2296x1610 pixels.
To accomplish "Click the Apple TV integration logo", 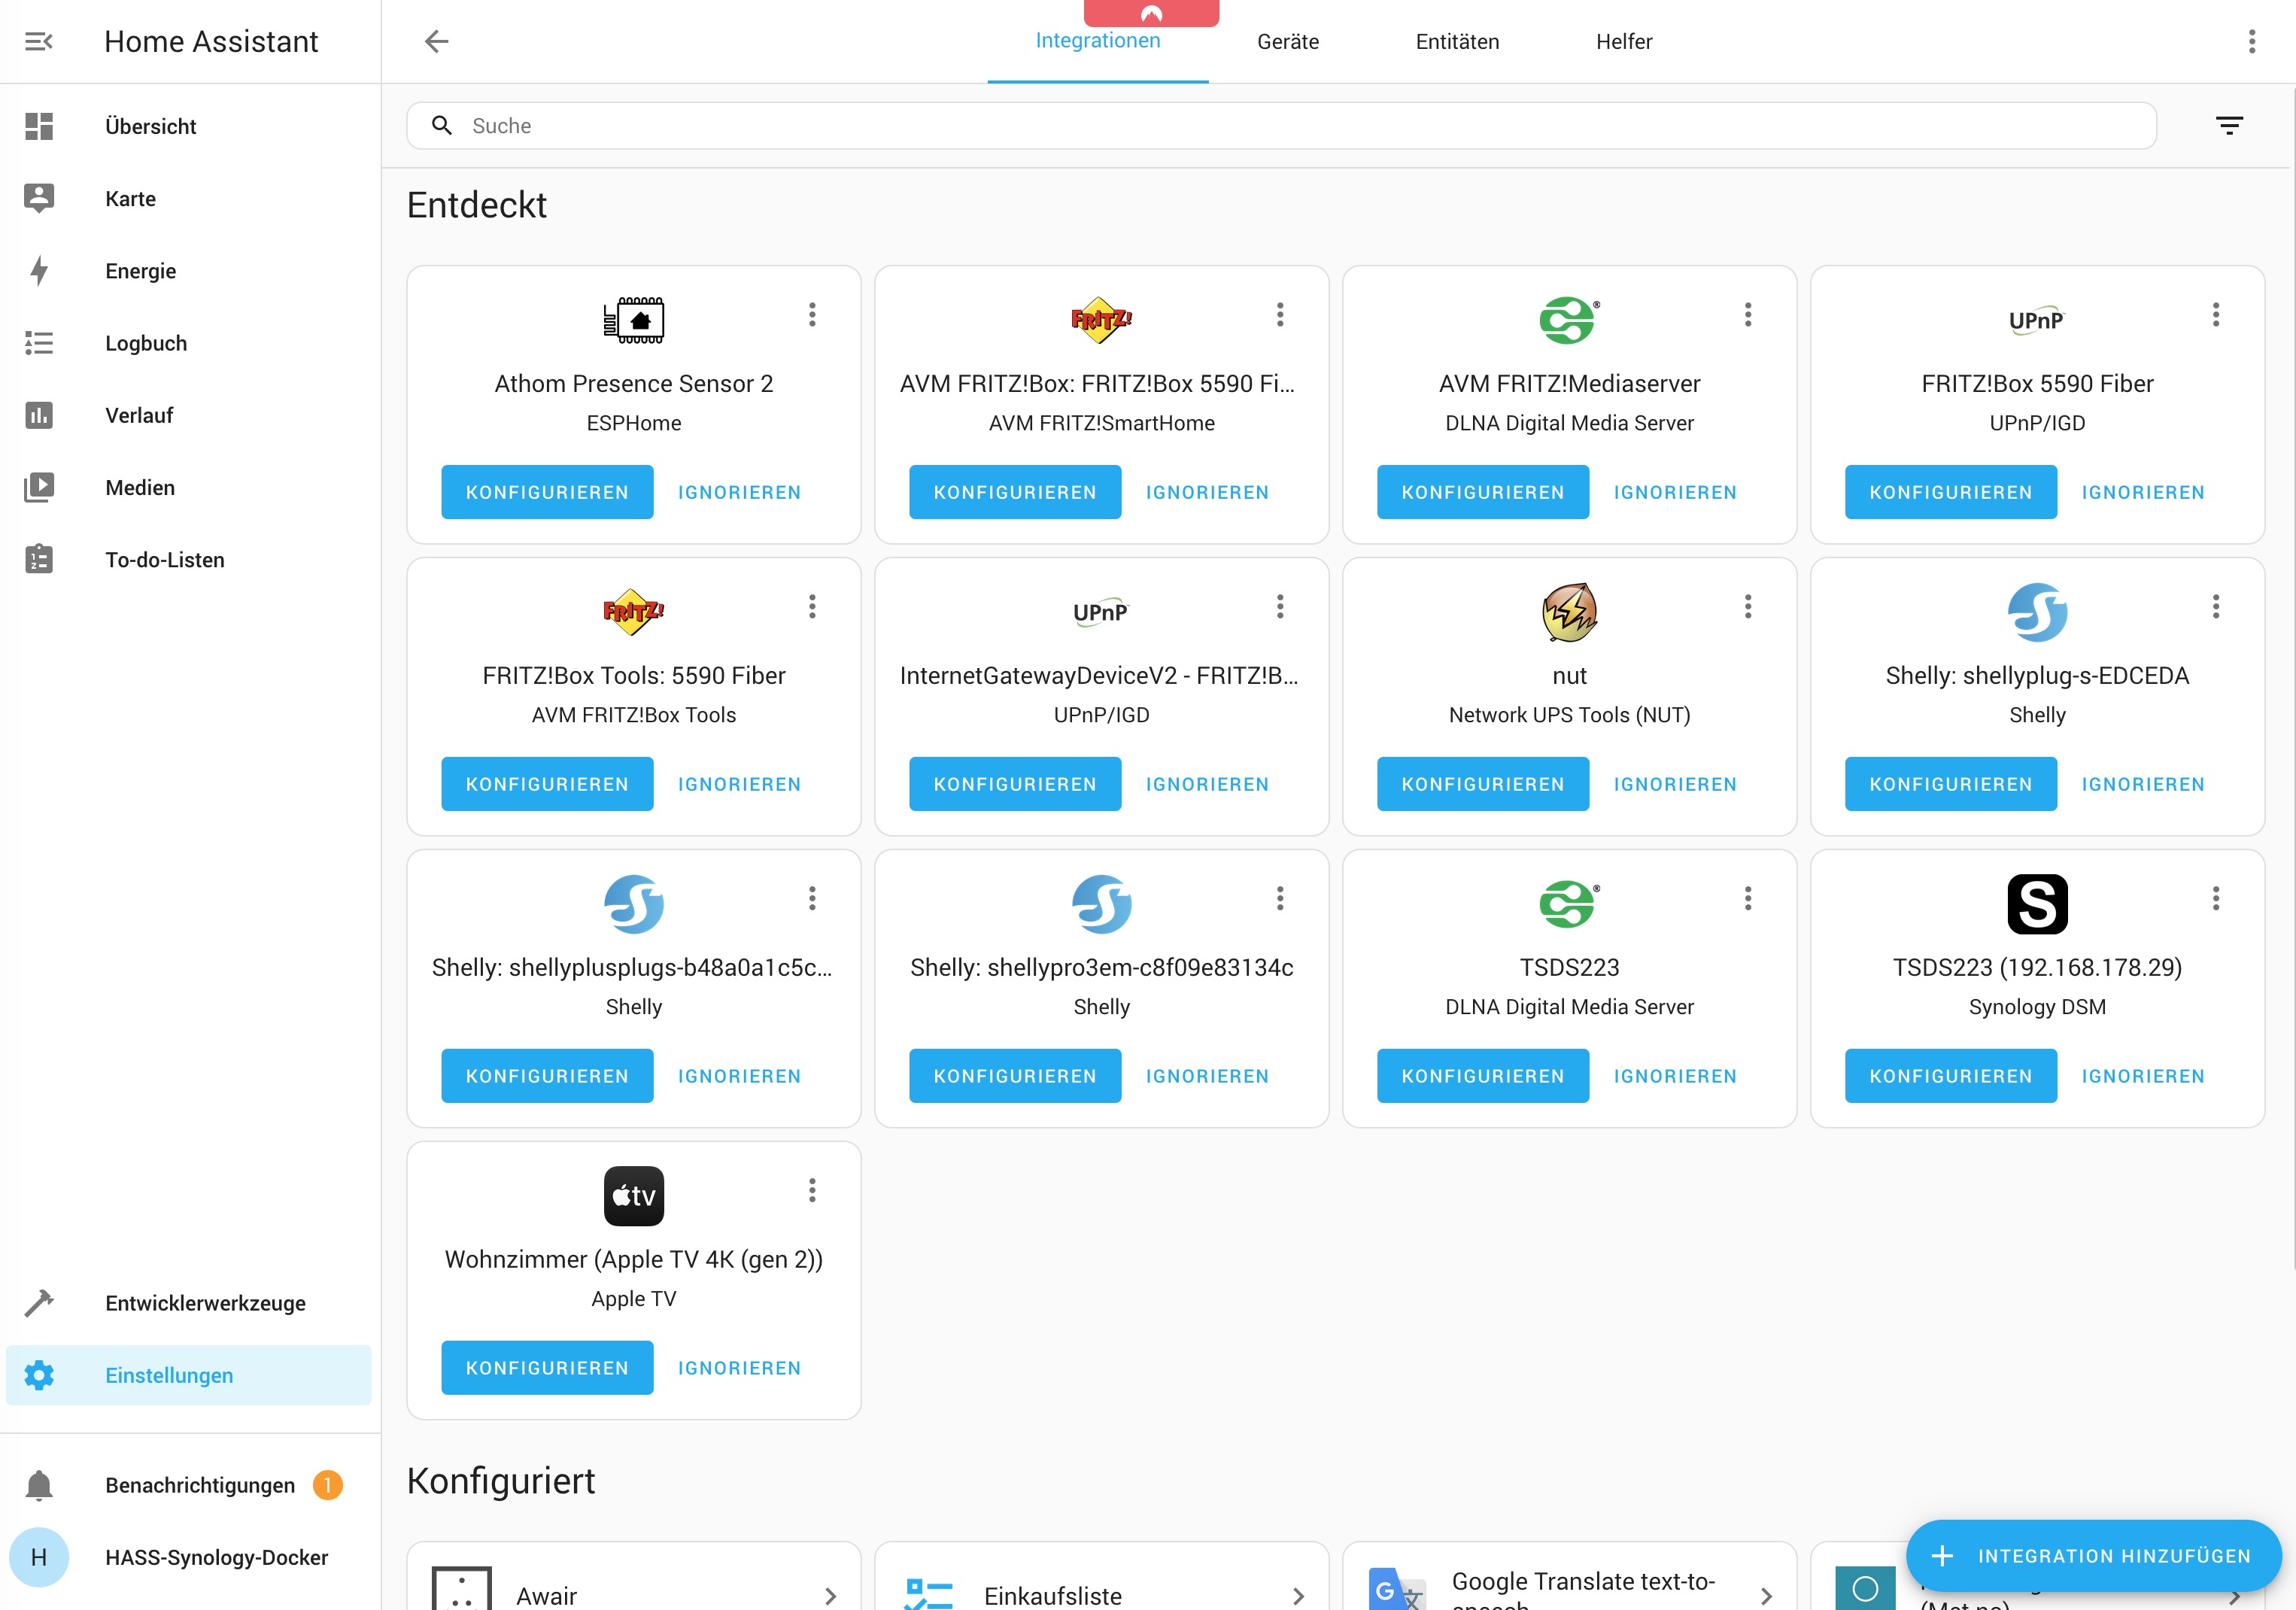I will tap(633, 1196).
